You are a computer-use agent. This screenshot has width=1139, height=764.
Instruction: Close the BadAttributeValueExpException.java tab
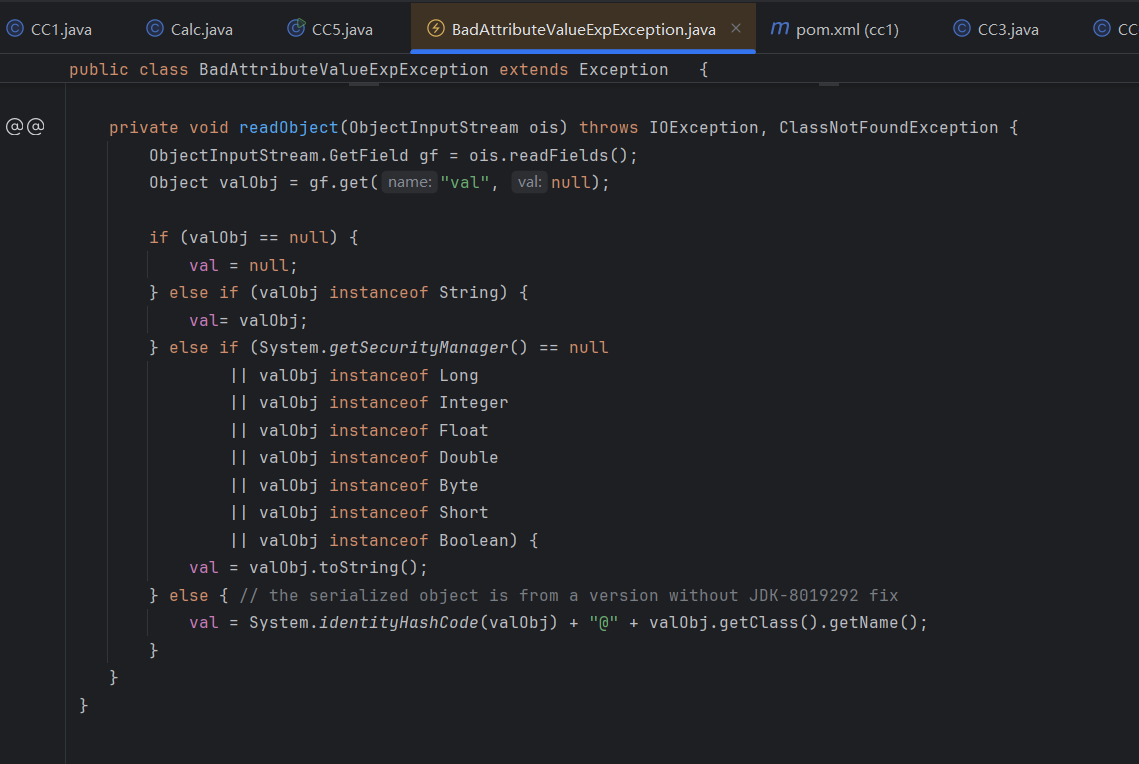[736, 29]
